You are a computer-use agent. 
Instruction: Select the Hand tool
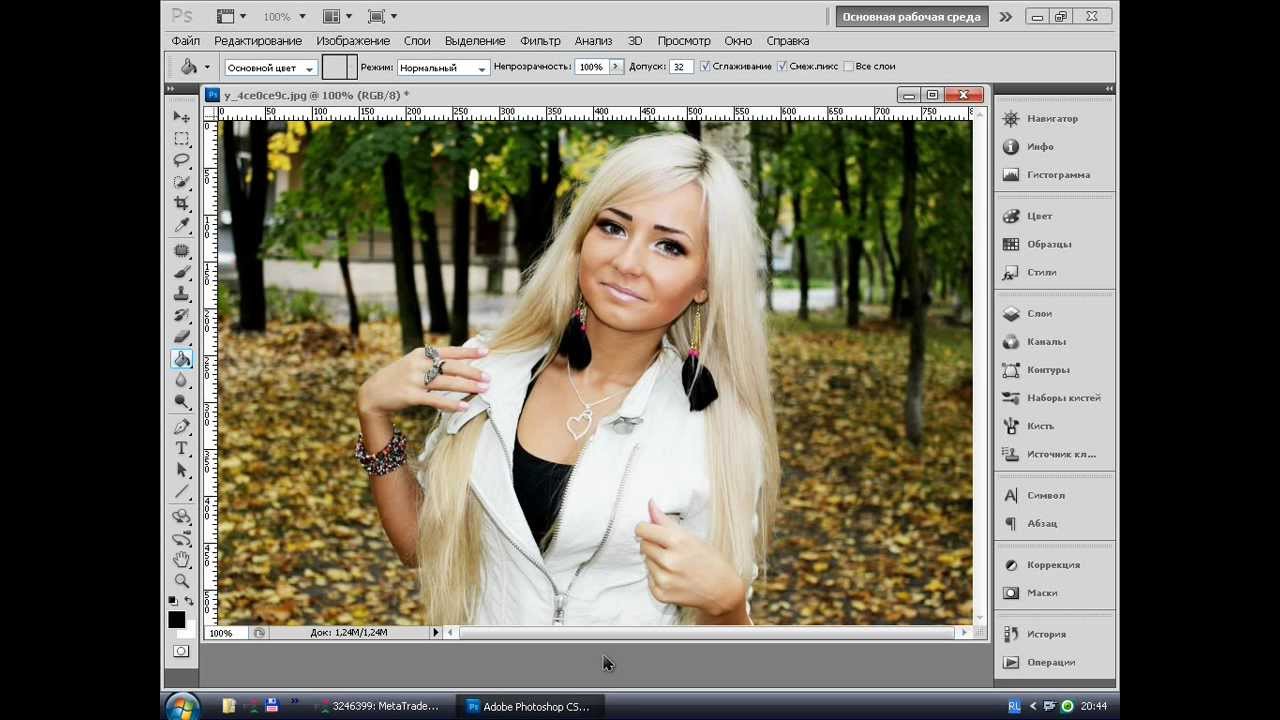(181, 559)
